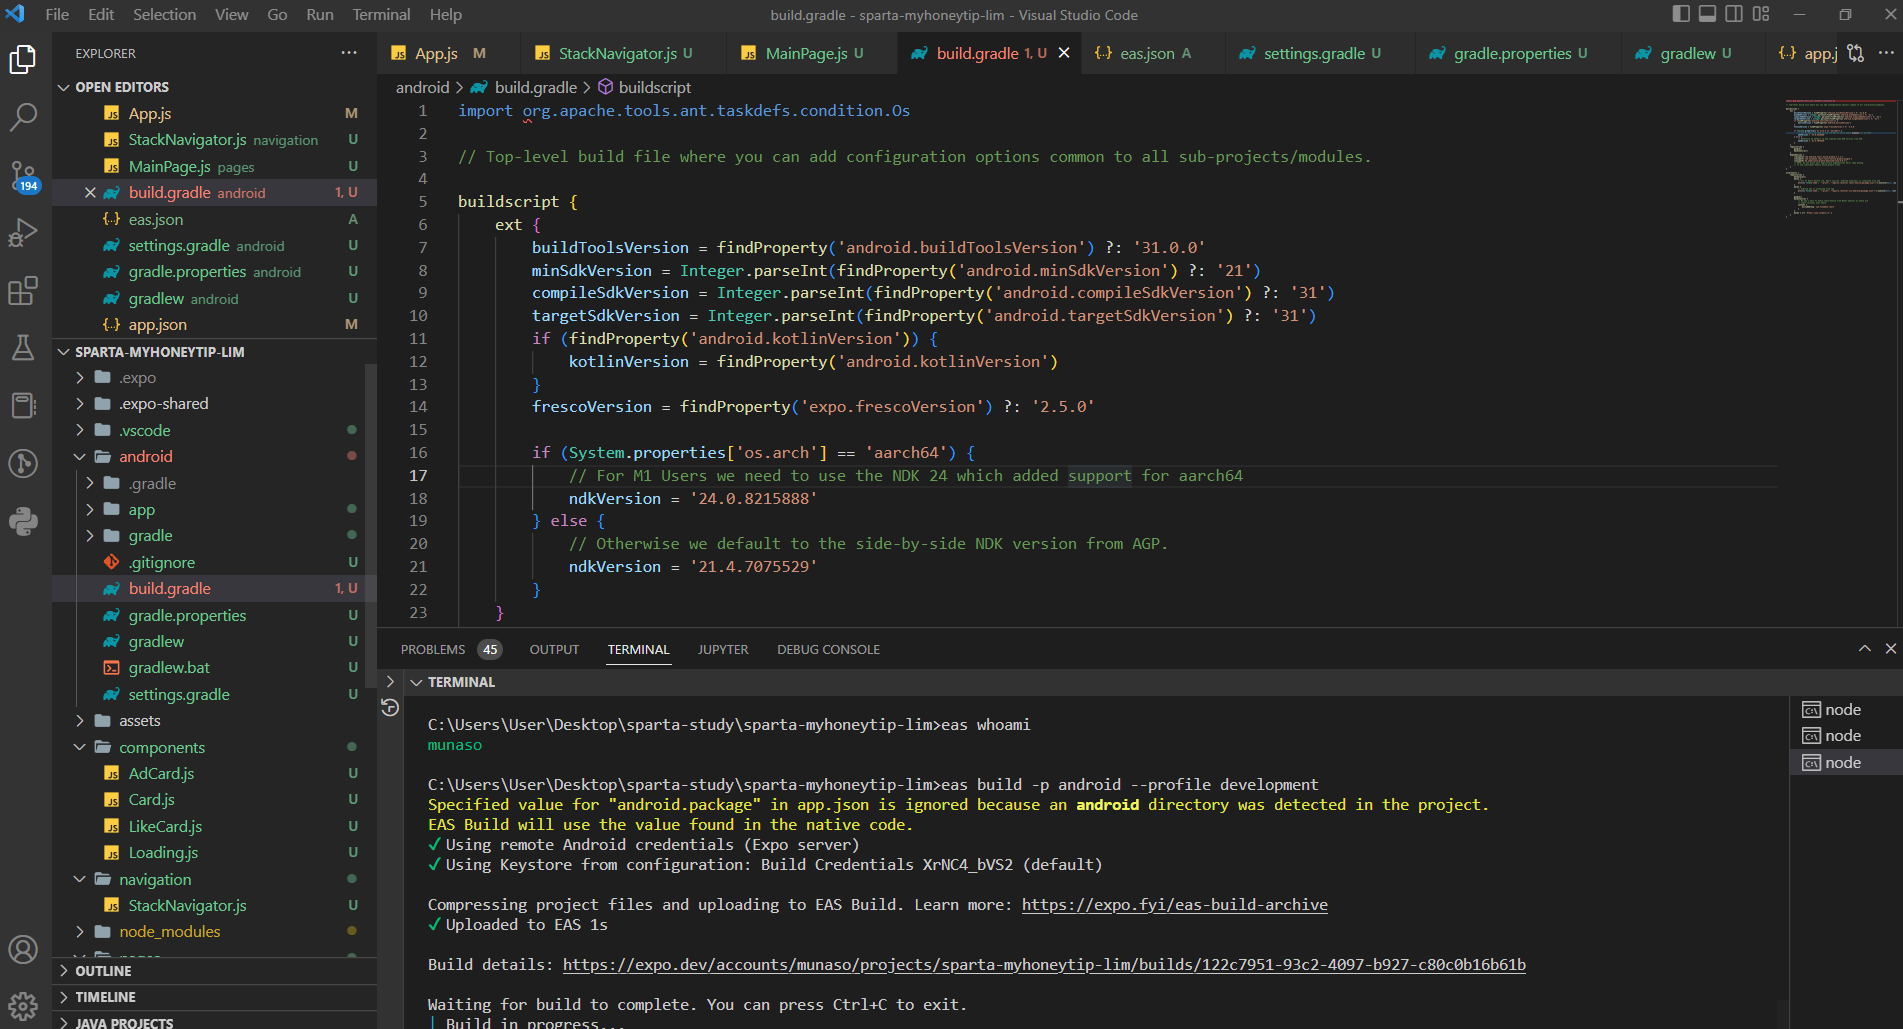Open Run and Debug view
The width and height of the screenshot is (1903, 1029).
coord(23,232)
